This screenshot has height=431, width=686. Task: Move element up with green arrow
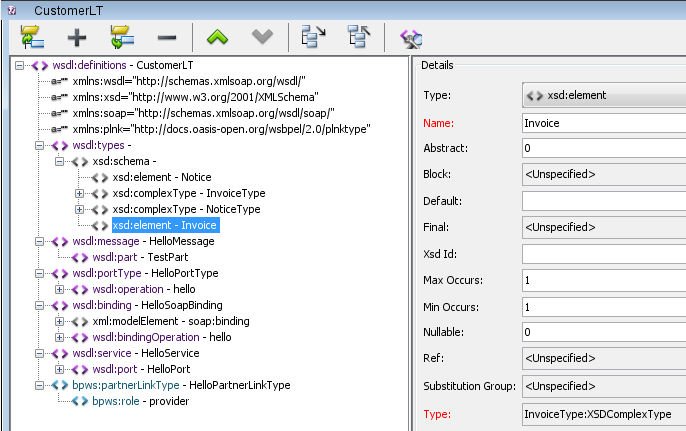click(x=217, y=37)
